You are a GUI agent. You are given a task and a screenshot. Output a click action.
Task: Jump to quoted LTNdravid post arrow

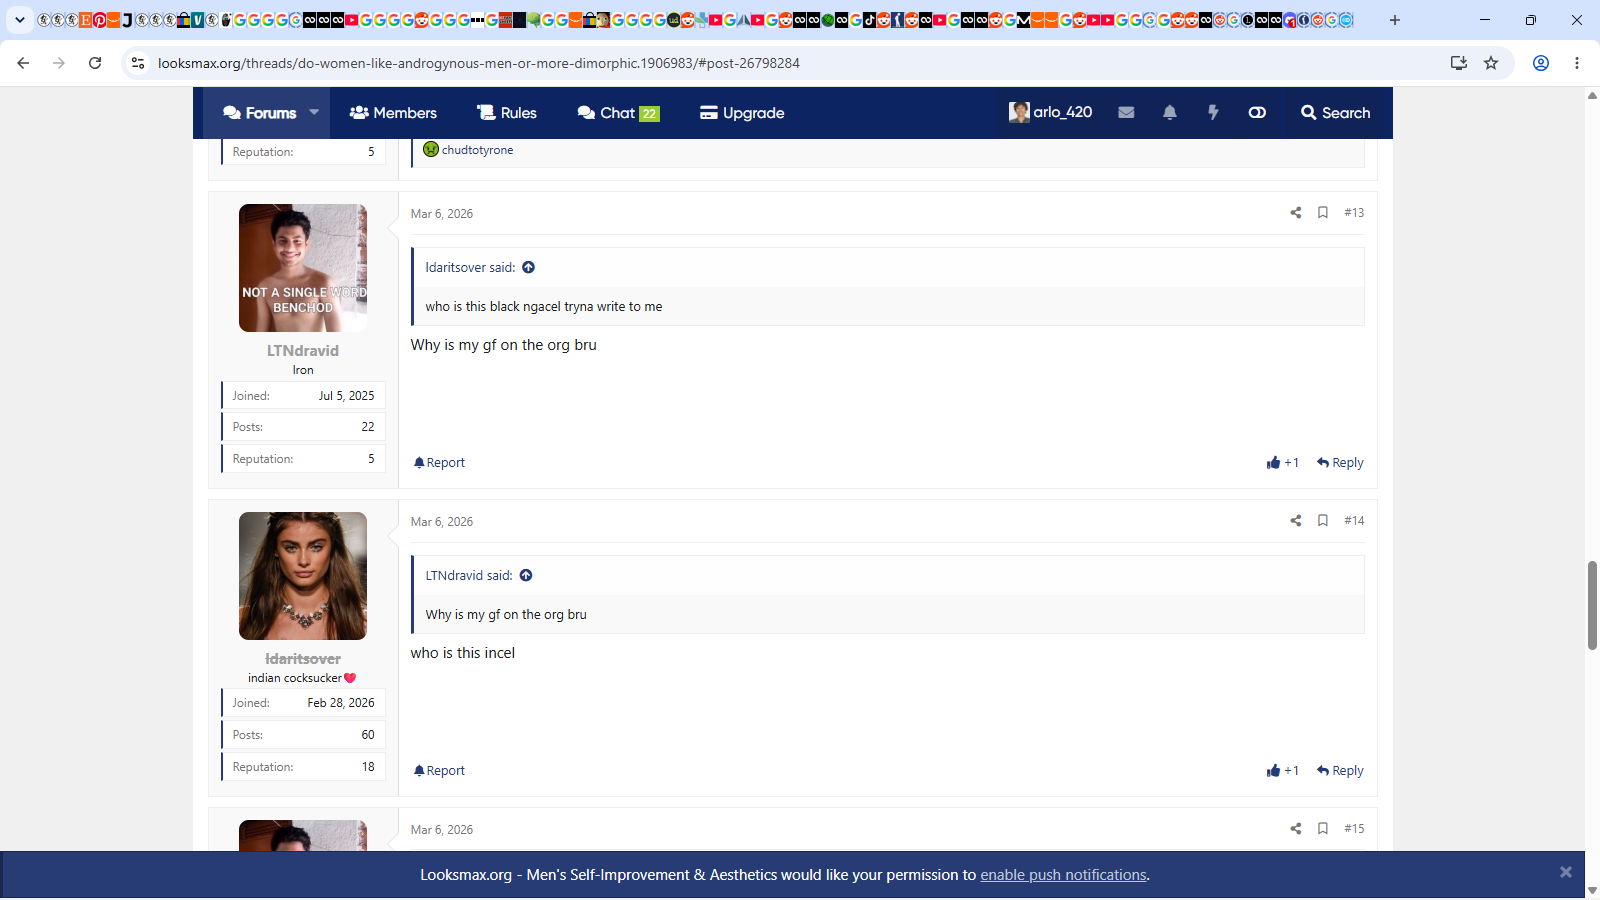click(x=526, y=576)
